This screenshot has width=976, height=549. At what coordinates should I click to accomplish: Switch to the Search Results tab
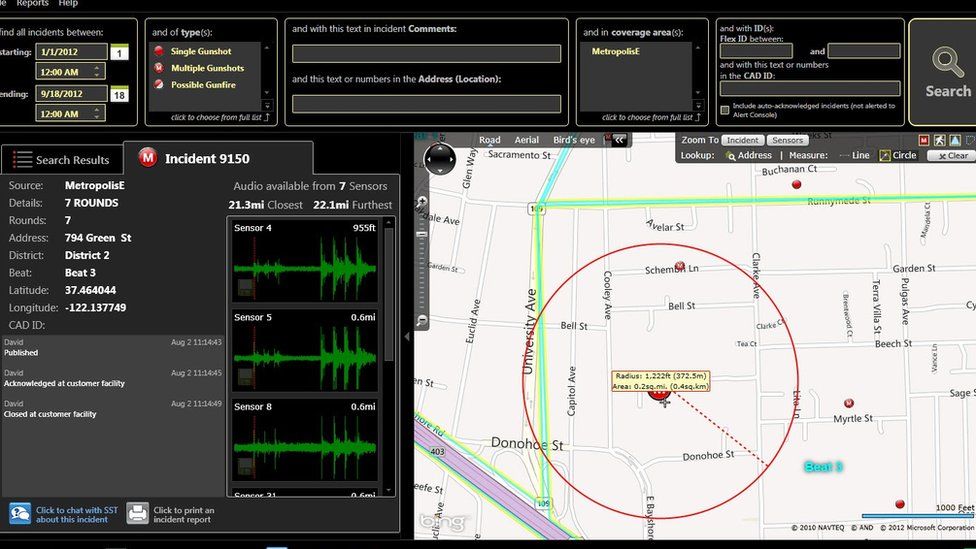pyautogui.click(x=60, y=160)
